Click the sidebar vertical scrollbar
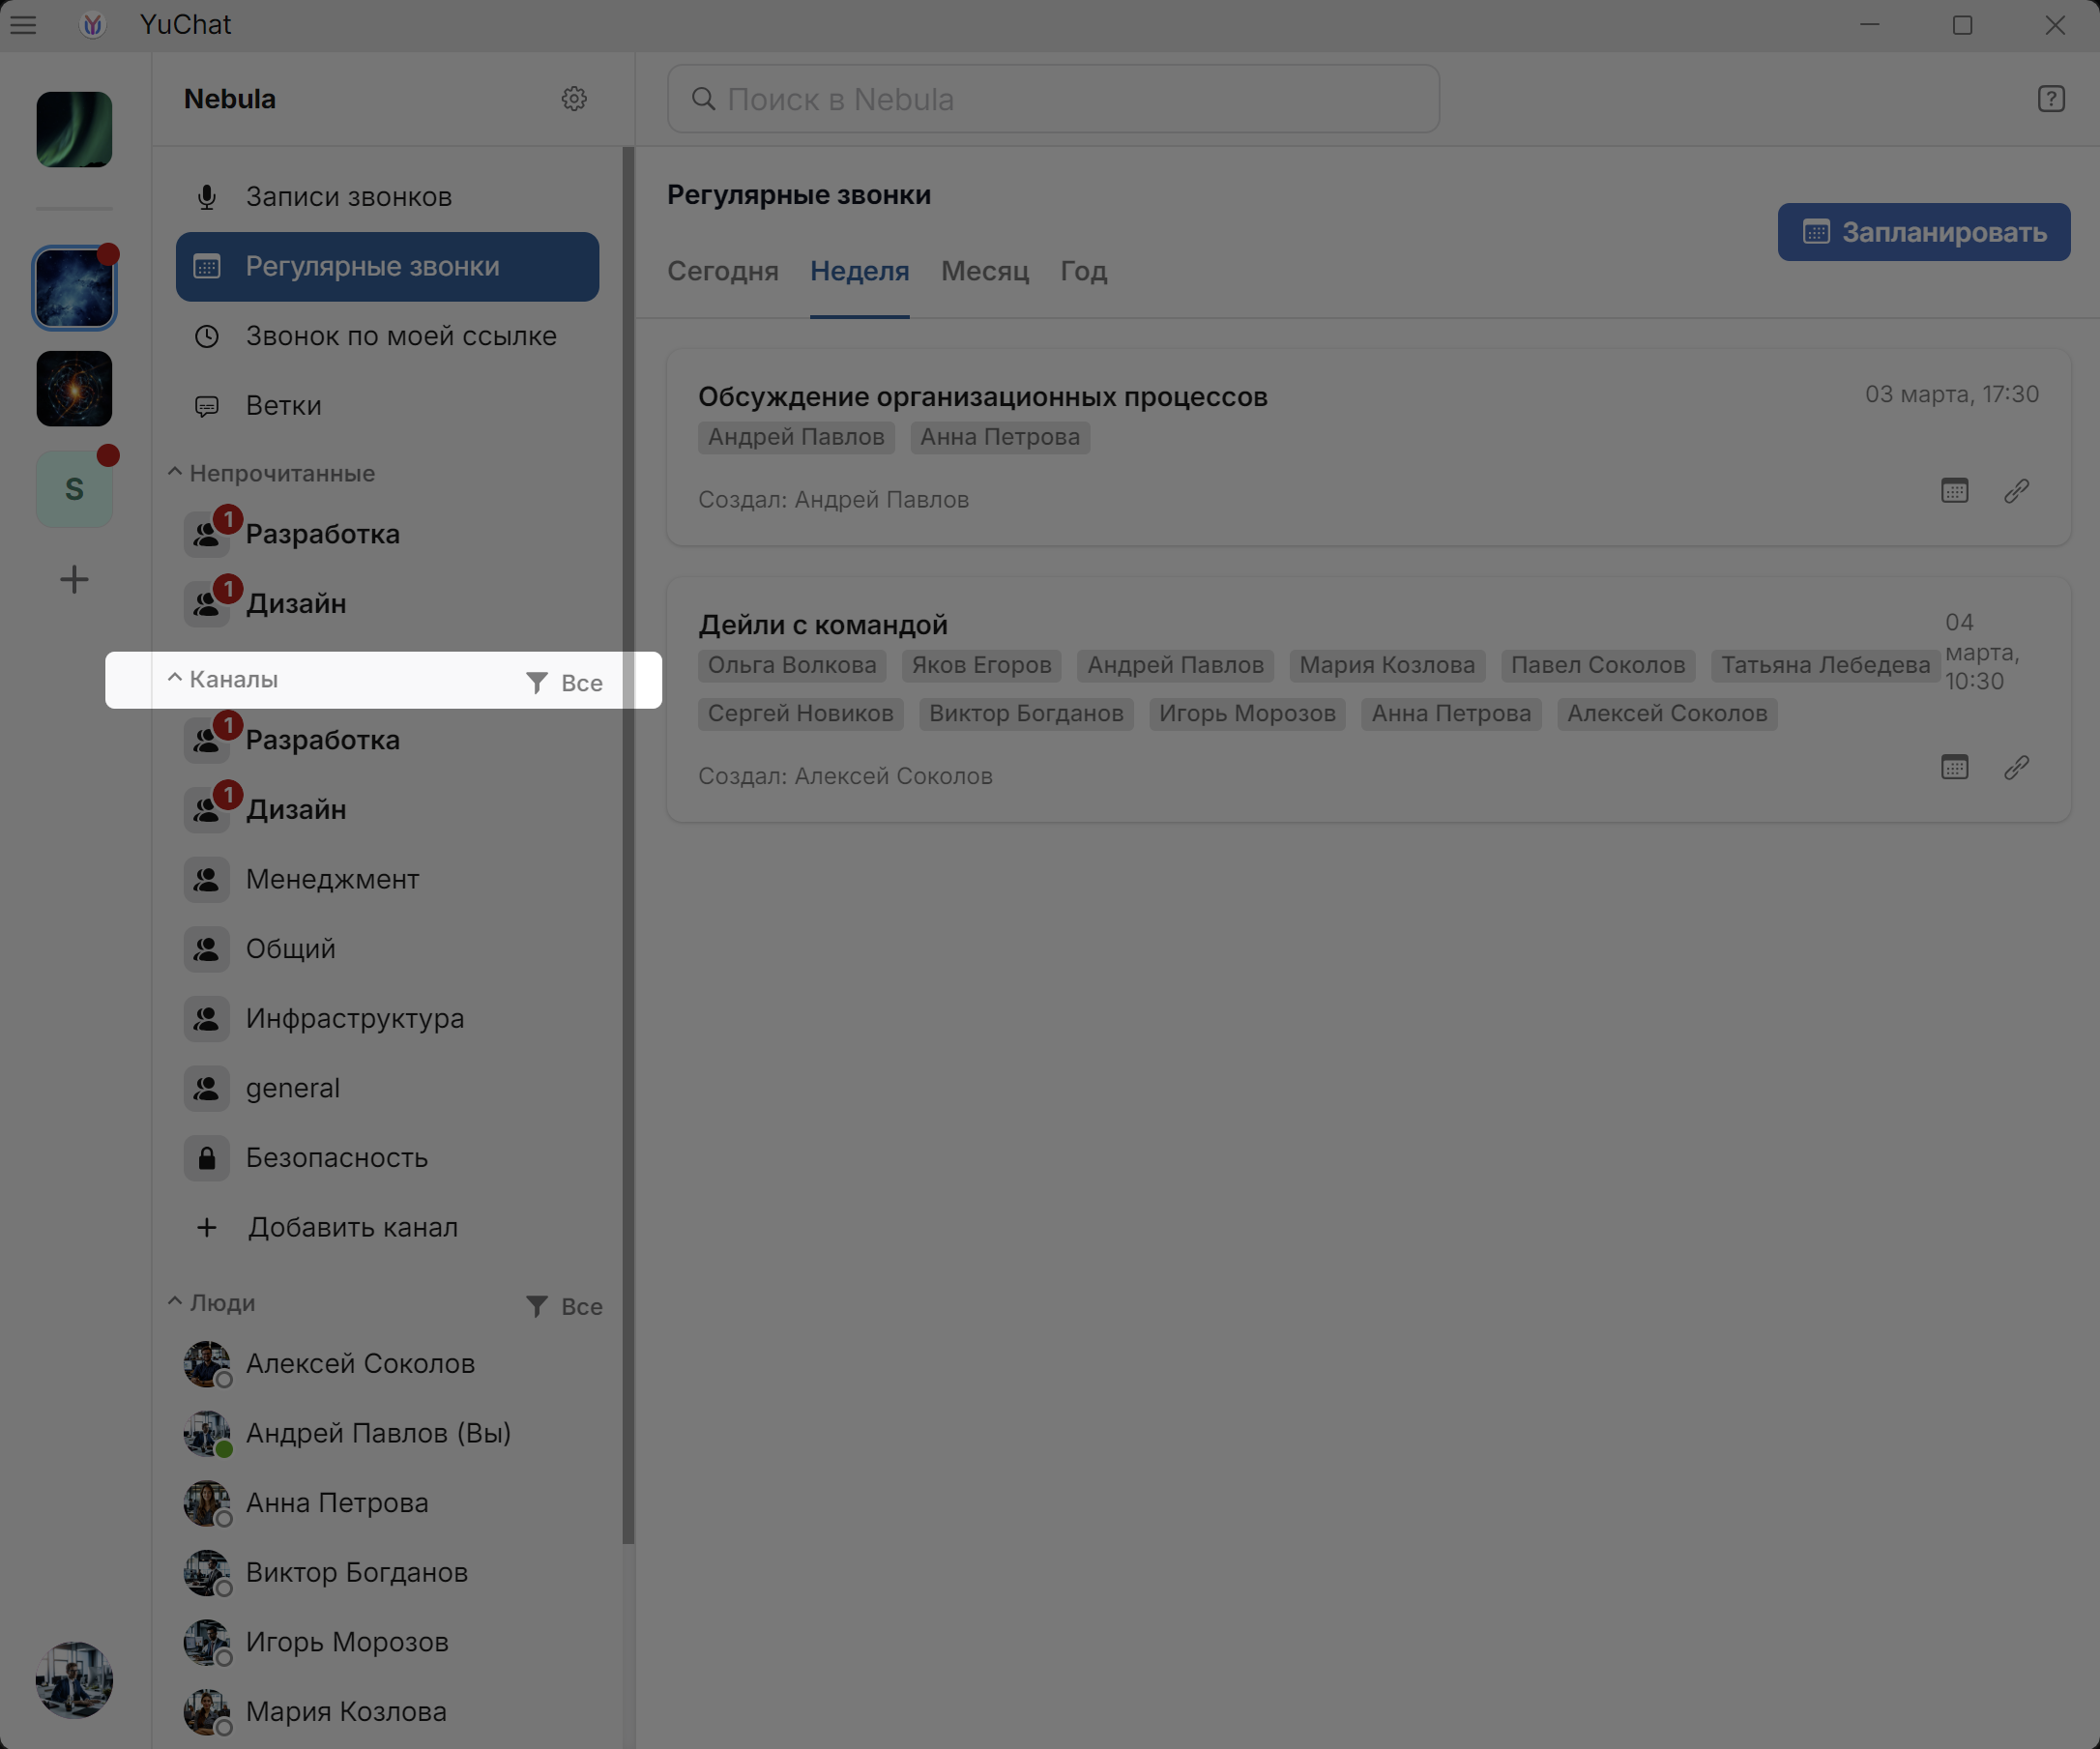The height and width of the screenshot is (1749, 2100). tap(628, 845)
